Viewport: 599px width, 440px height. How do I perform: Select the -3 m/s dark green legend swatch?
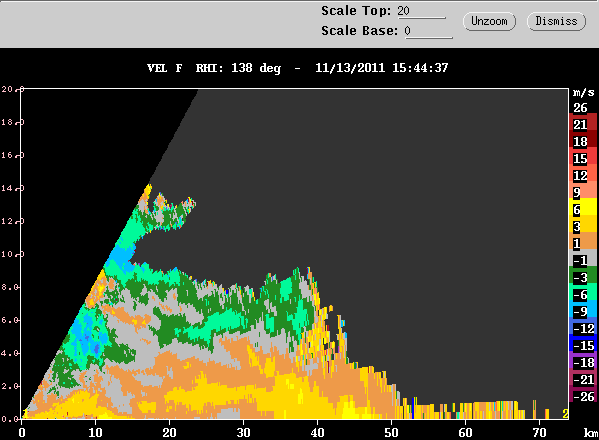(583, 275)
